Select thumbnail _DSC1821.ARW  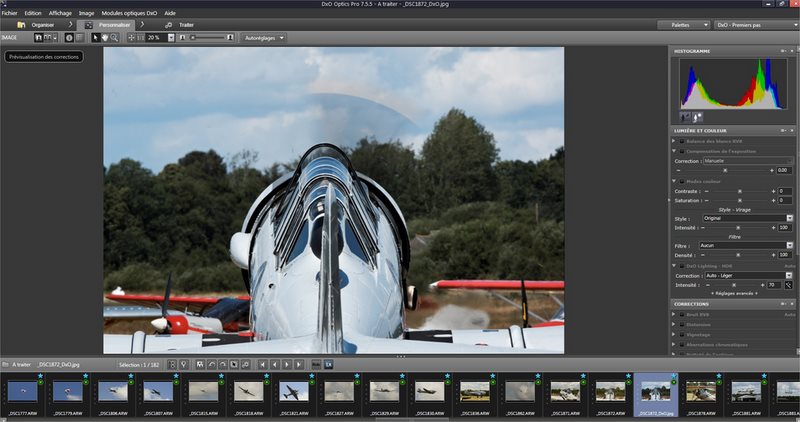[294, 395]
